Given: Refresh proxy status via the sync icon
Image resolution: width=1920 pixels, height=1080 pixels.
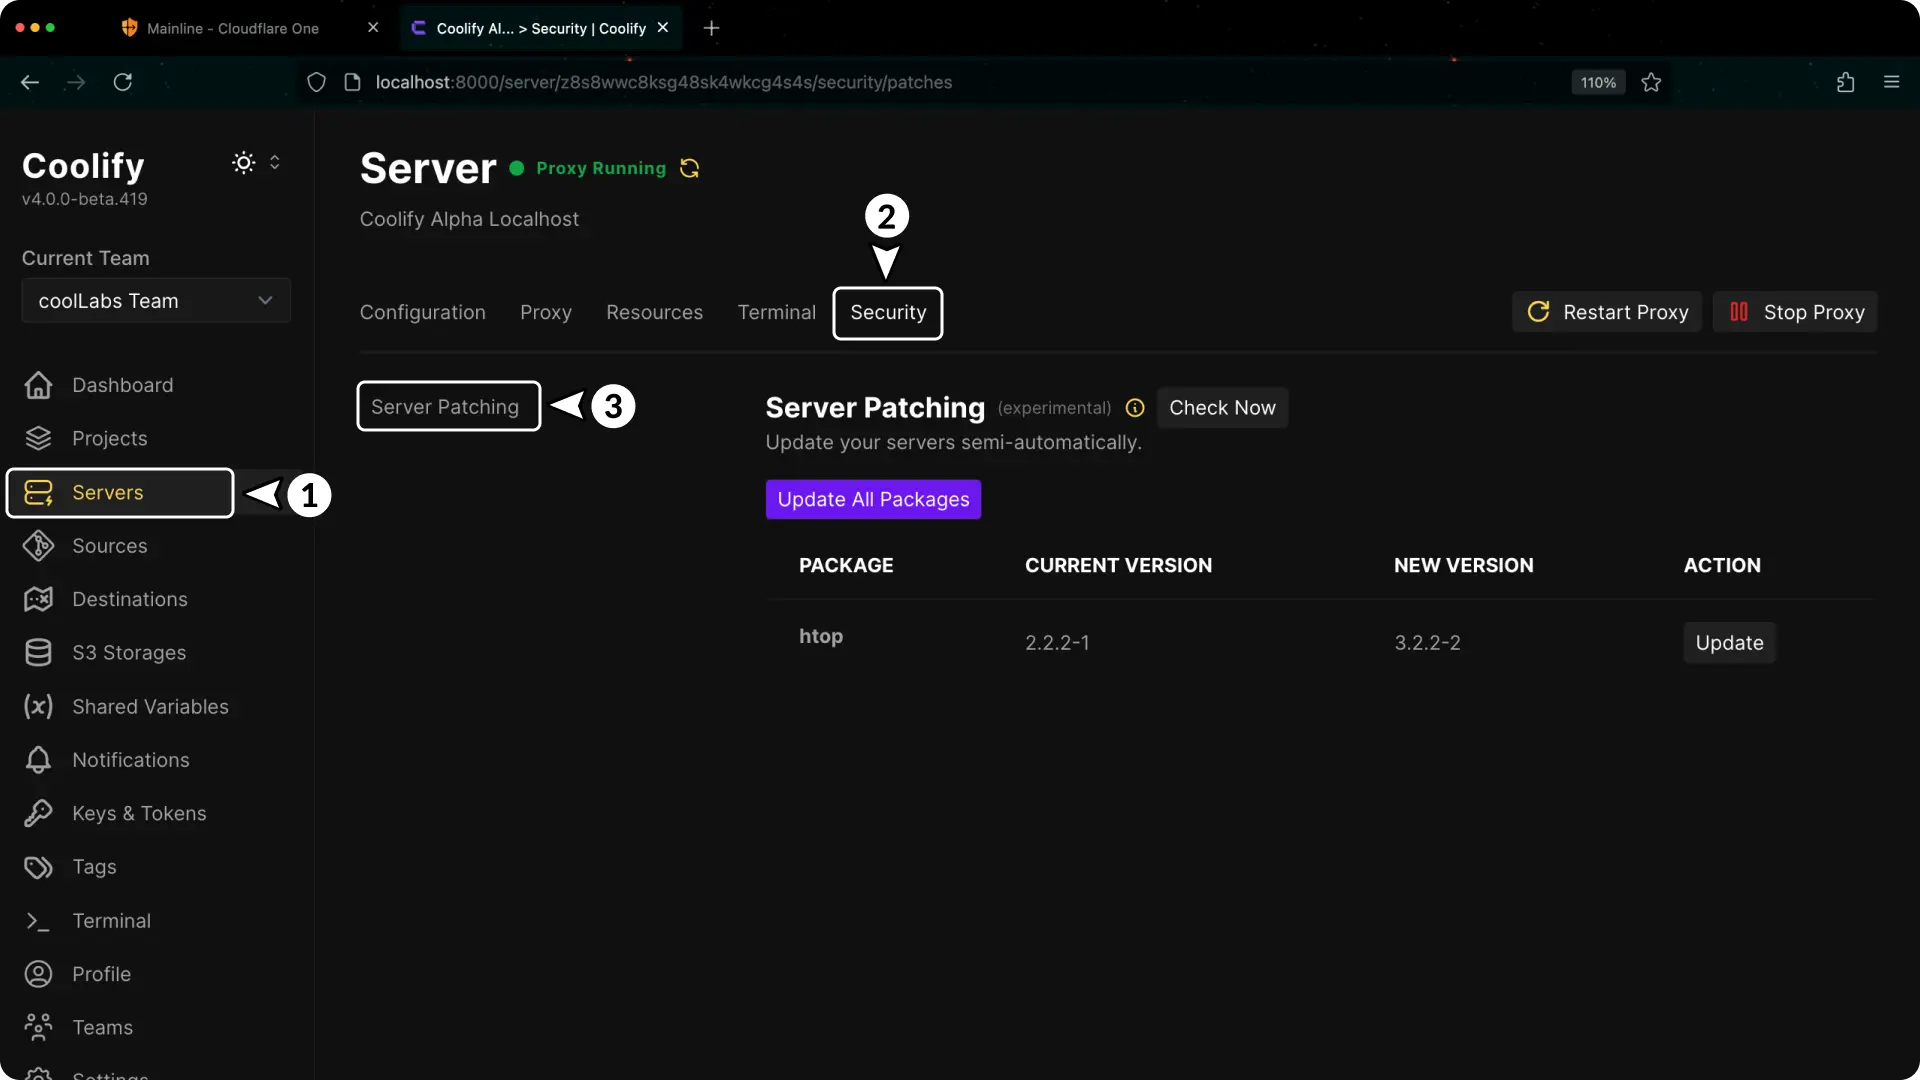Looking at the screenshot, I should [x=689, y=168].
